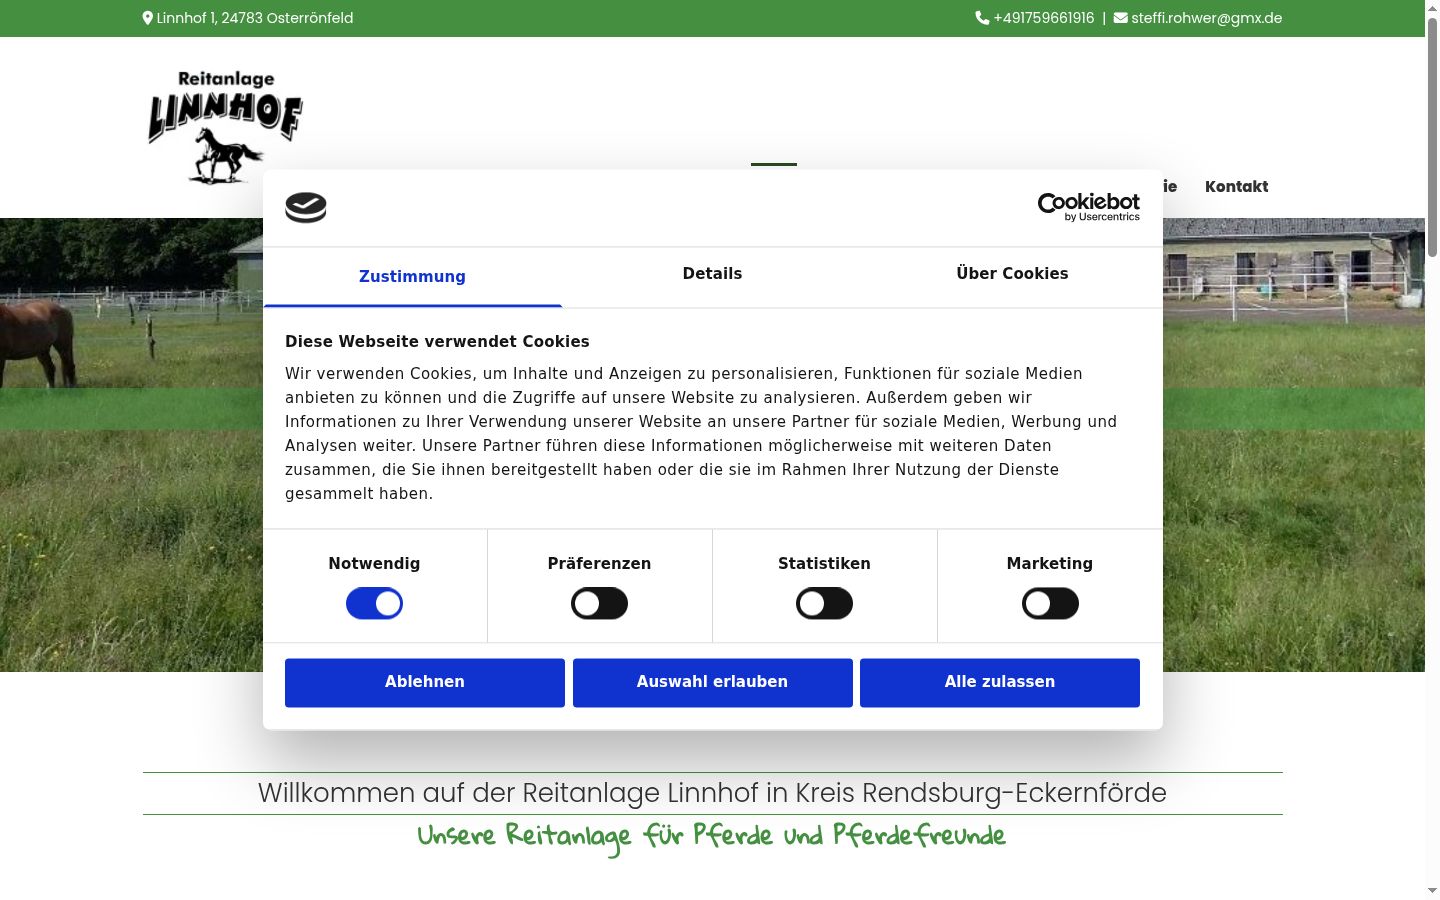Open the Über Cookies tab
This screenshot has height=900, width=1440.
[x=1012, y=274]
